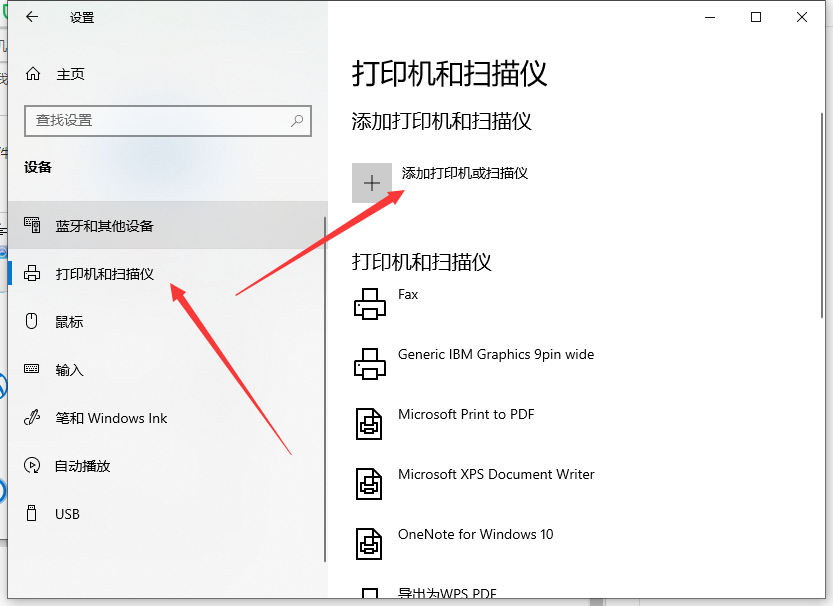Click the search magnifier icon

(x=296, y=120)
